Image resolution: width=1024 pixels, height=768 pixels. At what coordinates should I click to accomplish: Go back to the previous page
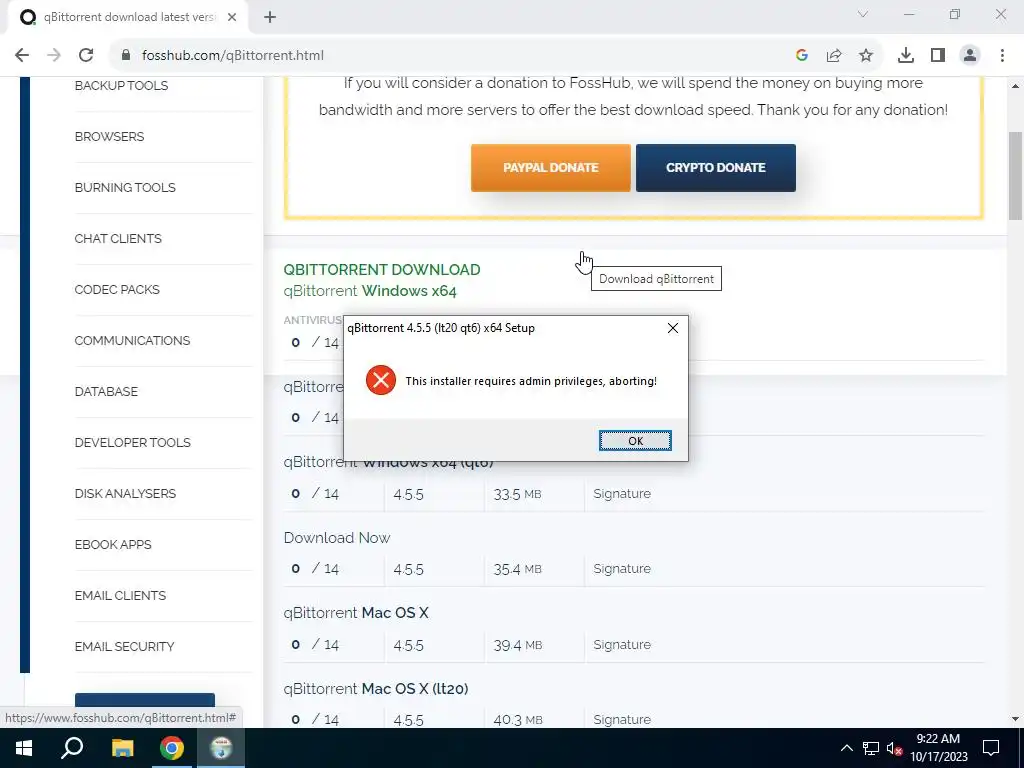22,56
